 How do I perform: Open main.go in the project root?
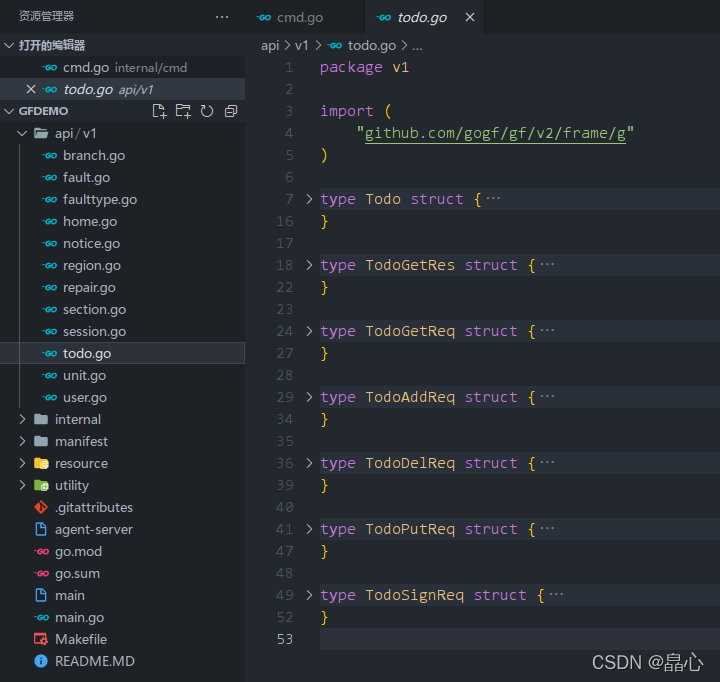point(122,618)
